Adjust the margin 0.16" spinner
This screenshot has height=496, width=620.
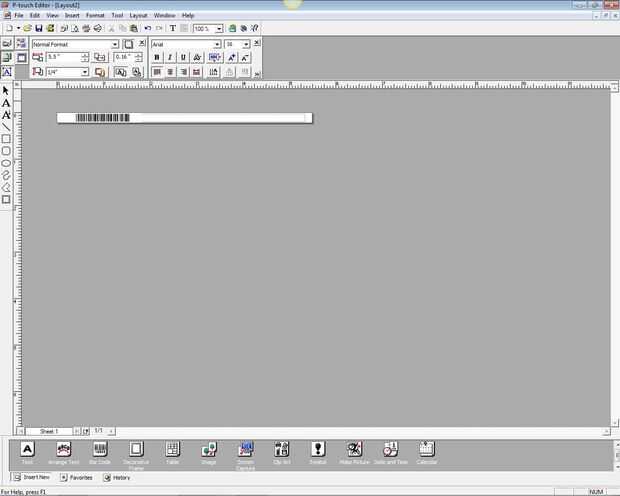point(138,58)
